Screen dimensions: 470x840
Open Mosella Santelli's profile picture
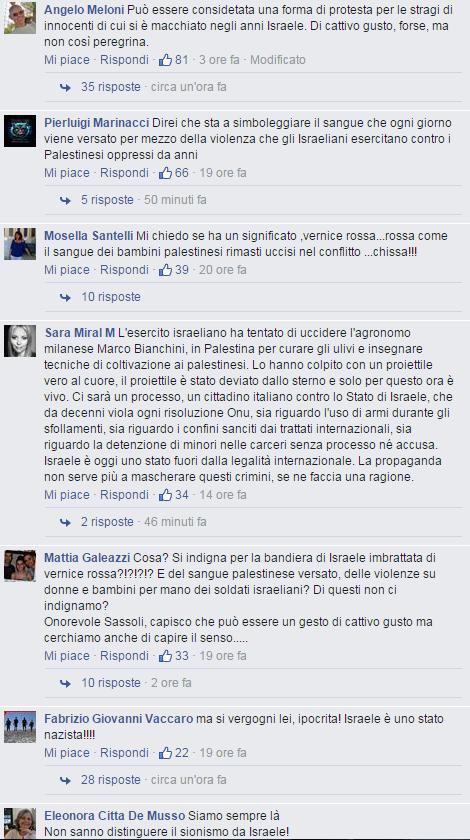click(x=20, y=244)
